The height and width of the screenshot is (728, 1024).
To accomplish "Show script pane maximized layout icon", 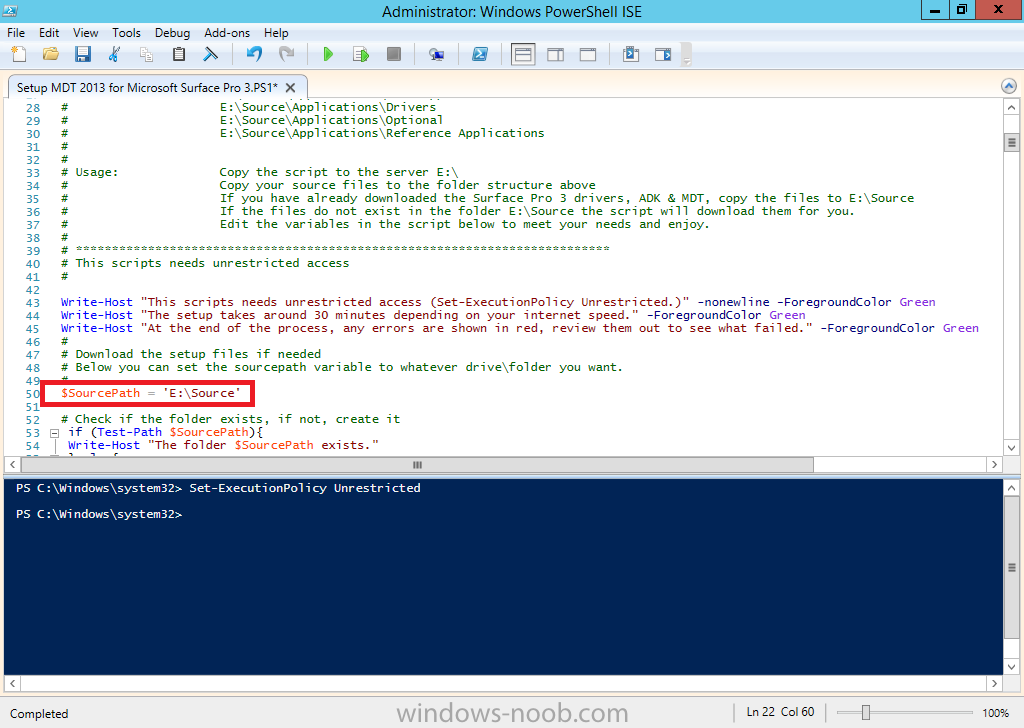I will click(x=588, y=54).
